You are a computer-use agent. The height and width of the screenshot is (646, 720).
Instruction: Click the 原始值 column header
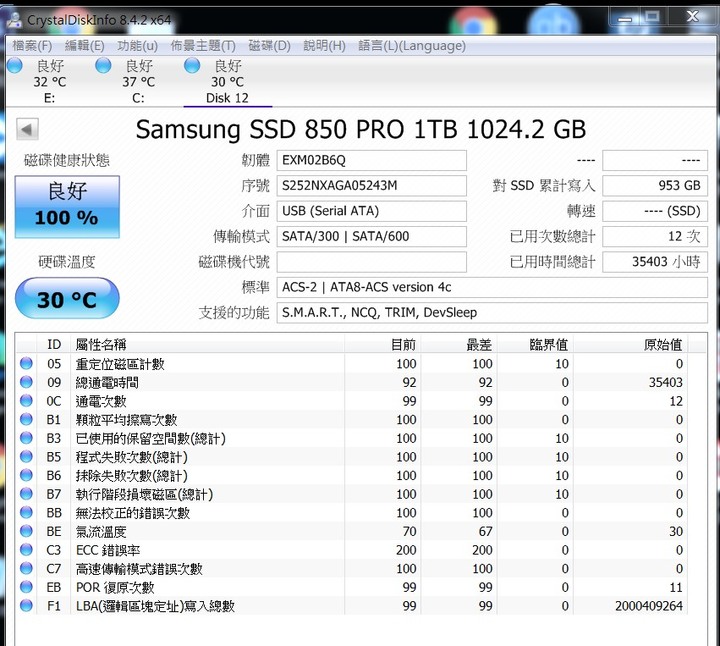coord(630,344)
